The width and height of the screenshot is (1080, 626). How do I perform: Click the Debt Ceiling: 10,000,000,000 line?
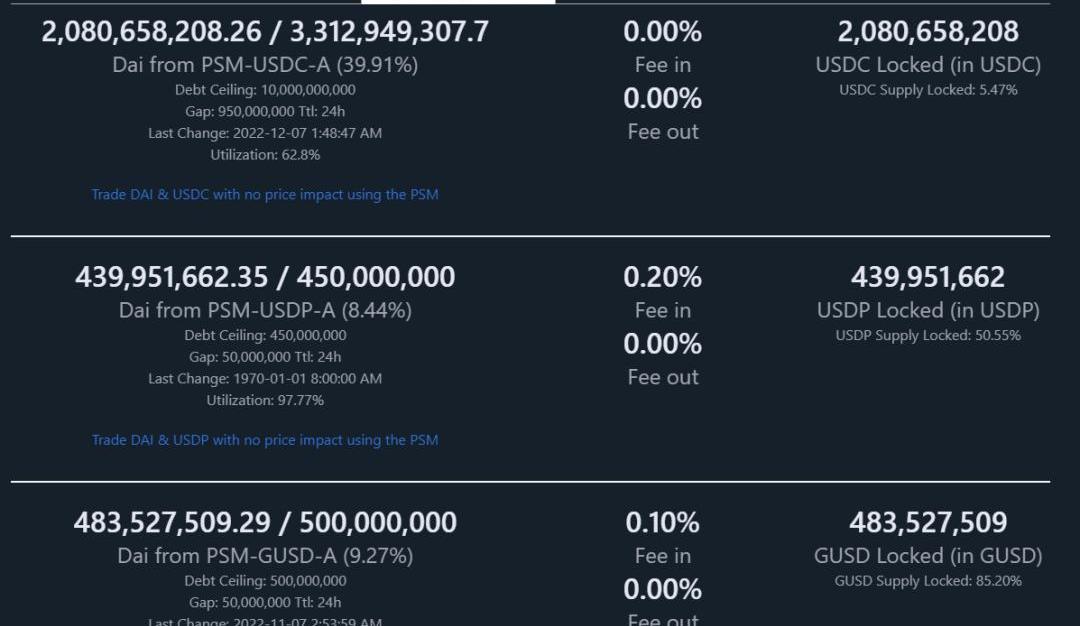[x=265, y=90]
